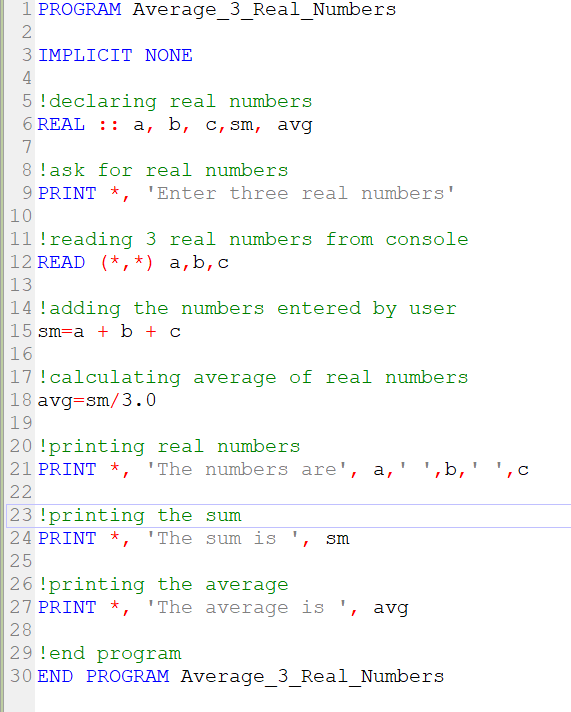The image size is (571, 712).
Task: Click string 'The numbers are' on line 21
Action: (246, 470)
